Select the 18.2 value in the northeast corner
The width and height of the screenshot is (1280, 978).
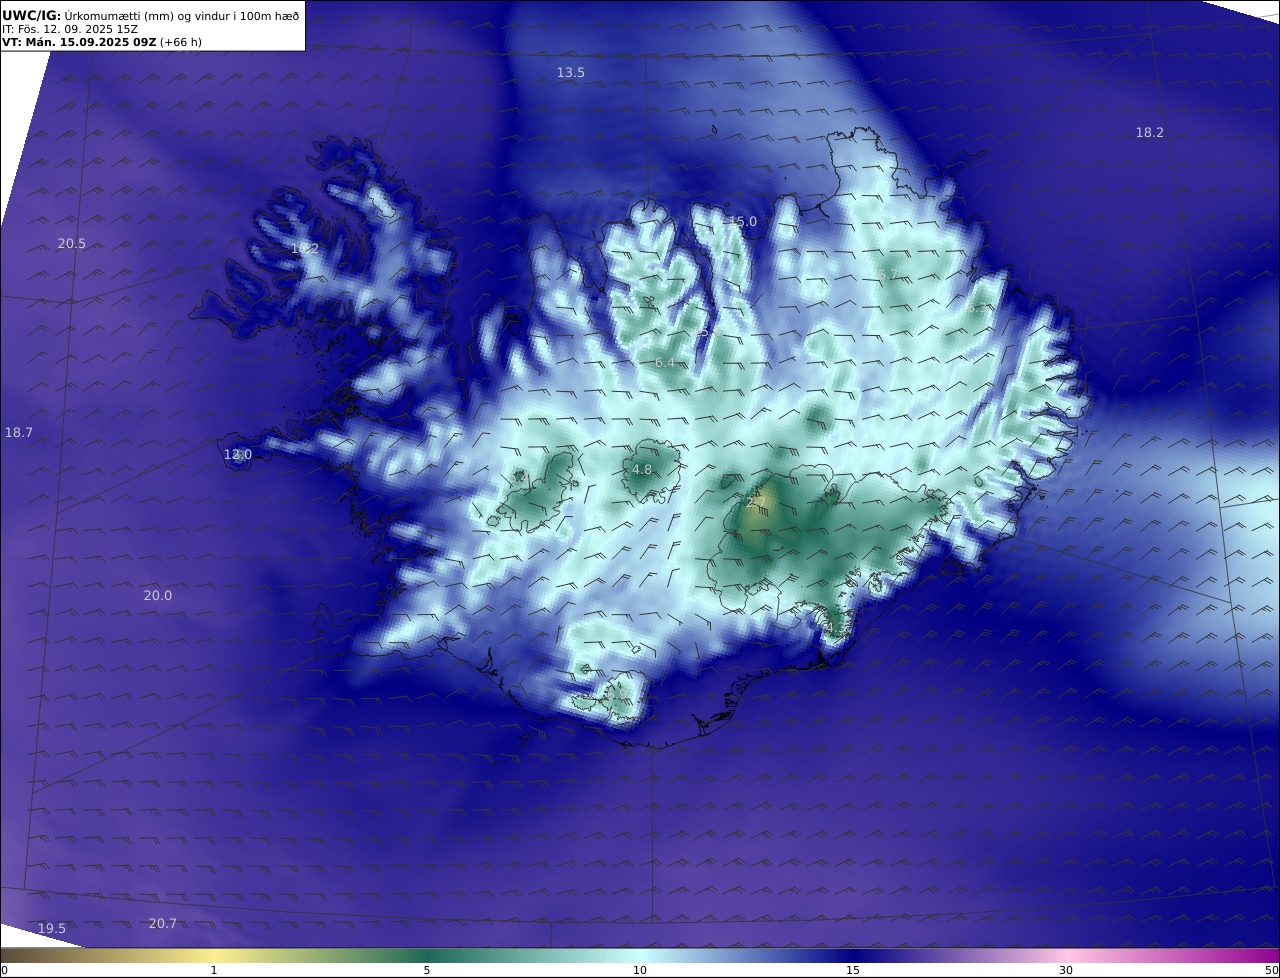pyautogui.click(x=1150, y=133)
